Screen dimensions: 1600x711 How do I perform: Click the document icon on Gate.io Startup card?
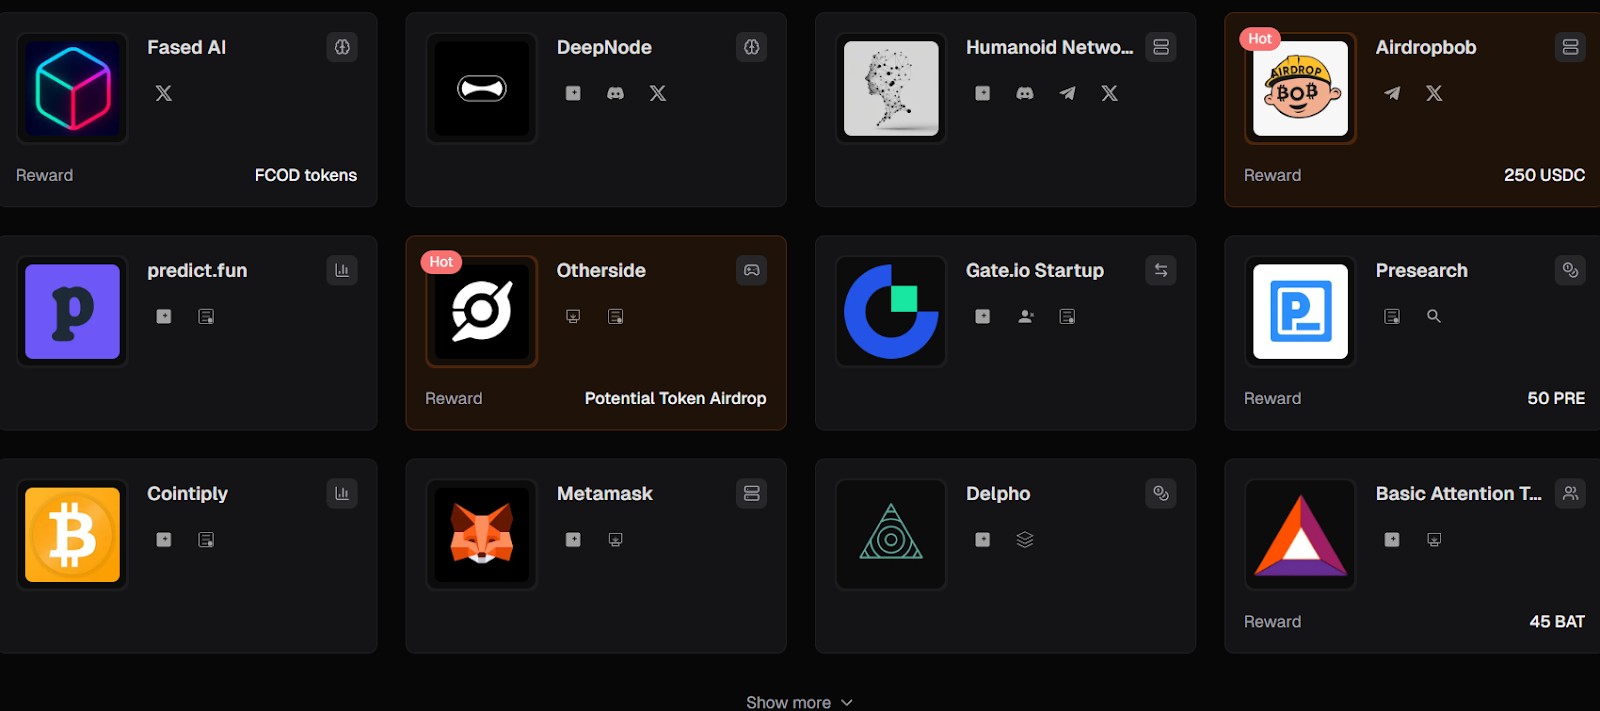point(1068,316)
